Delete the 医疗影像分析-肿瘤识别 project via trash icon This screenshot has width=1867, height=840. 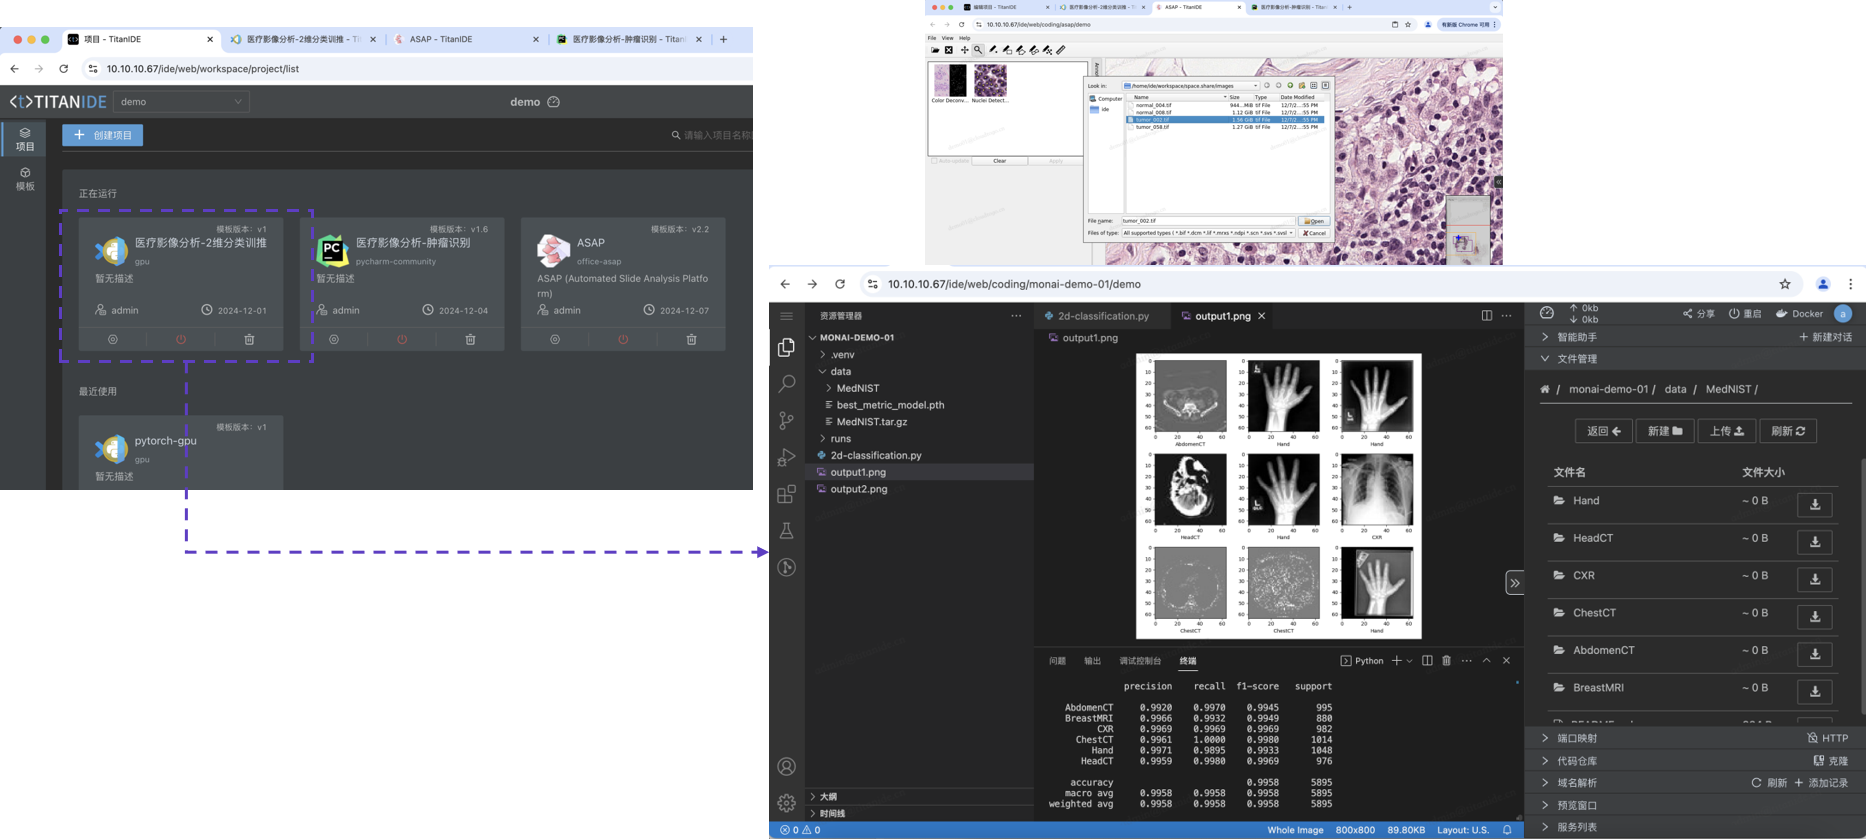[x=470, y=340]
